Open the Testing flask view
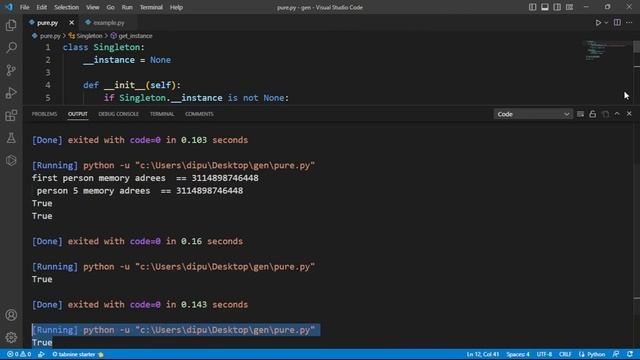 [x=11, y=138]
